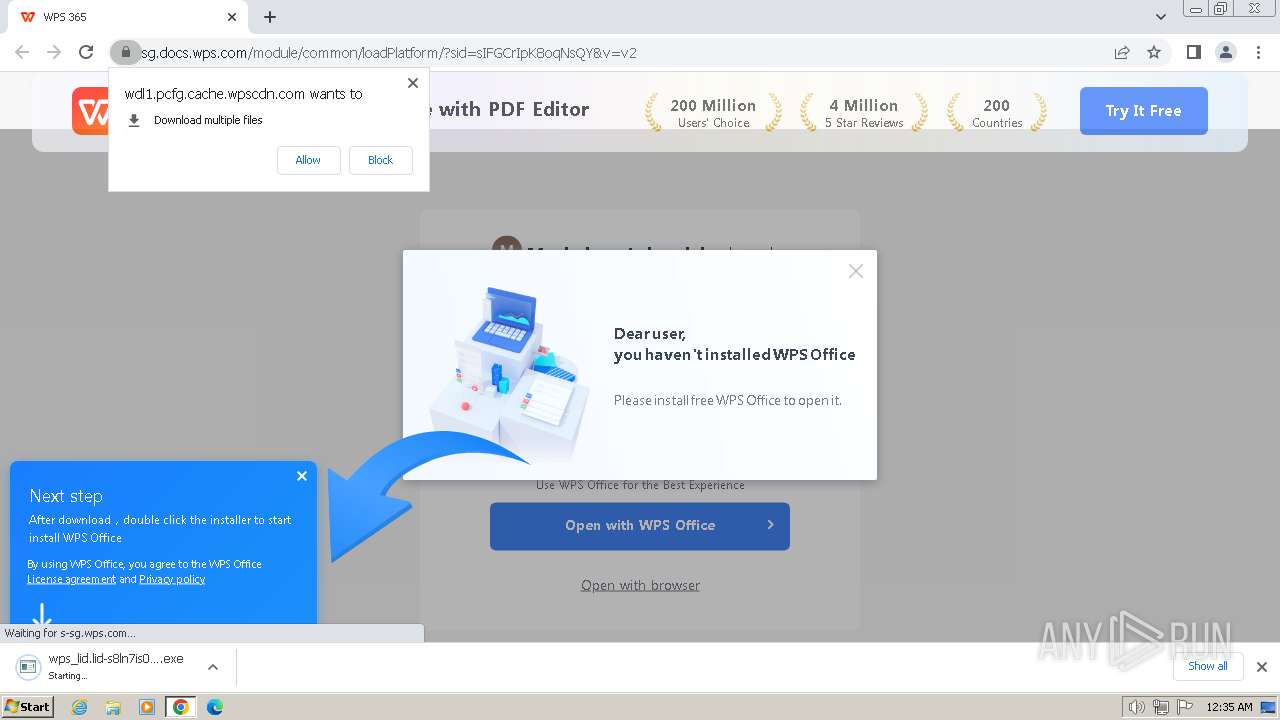Click the WPS logo in banner
This screenshot has height=720, width=1280.
pyautogui.click(x=91, y=111)
